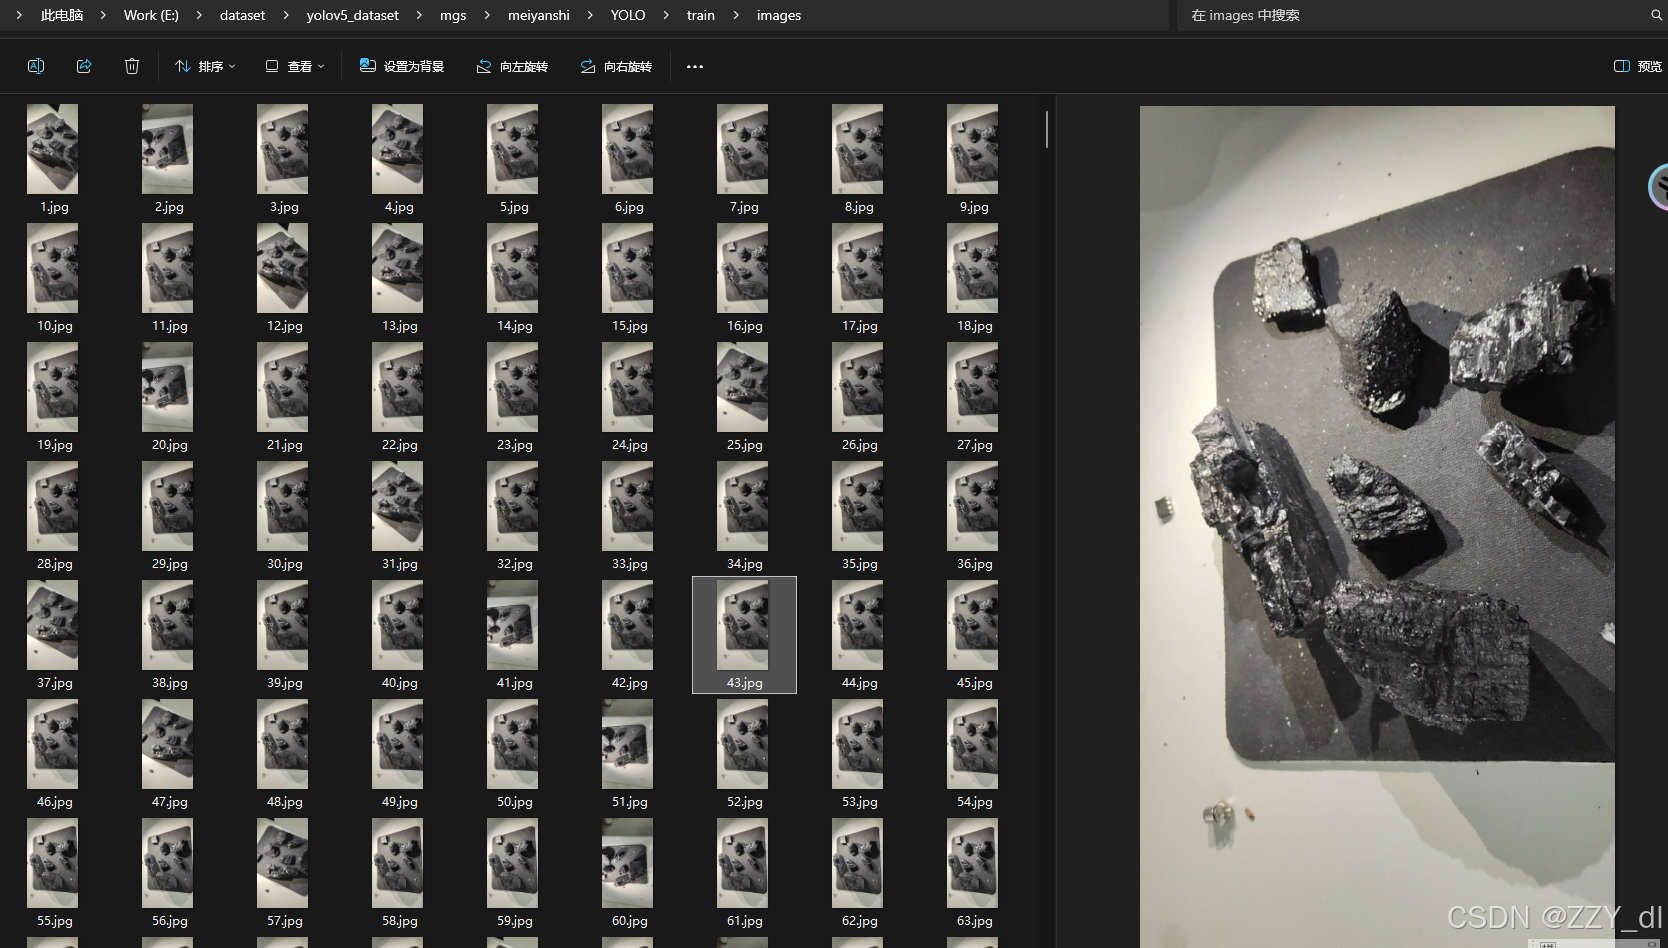This screenshot has height=948, width=1668.
Task: Go to mgs folder in breadcrumb
Action: click(x=453, y=15)
